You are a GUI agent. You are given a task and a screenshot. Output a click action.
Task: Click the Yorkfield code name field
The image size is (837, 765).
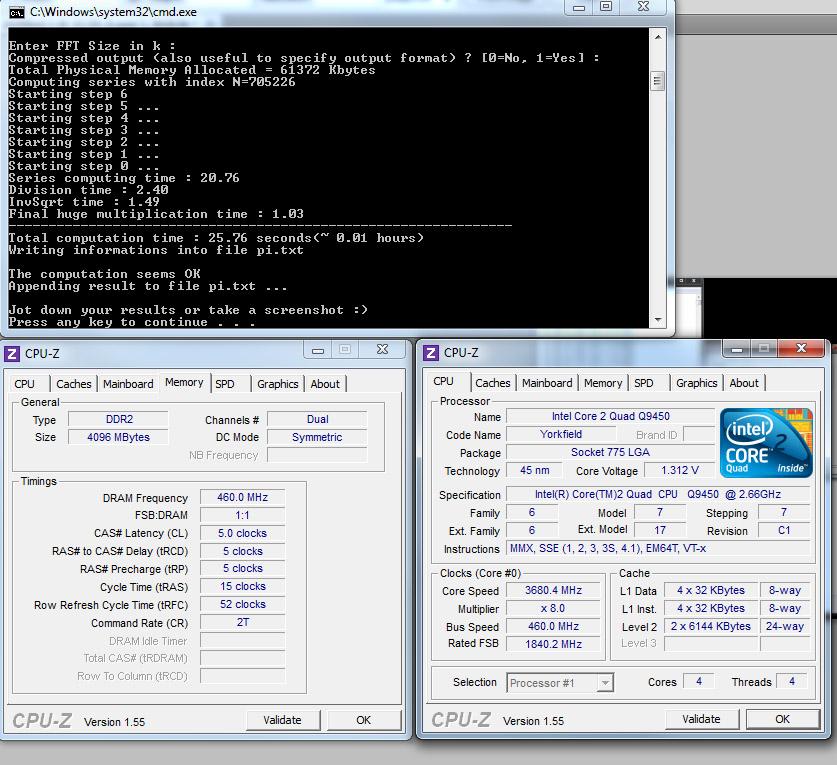coord(561,434)
